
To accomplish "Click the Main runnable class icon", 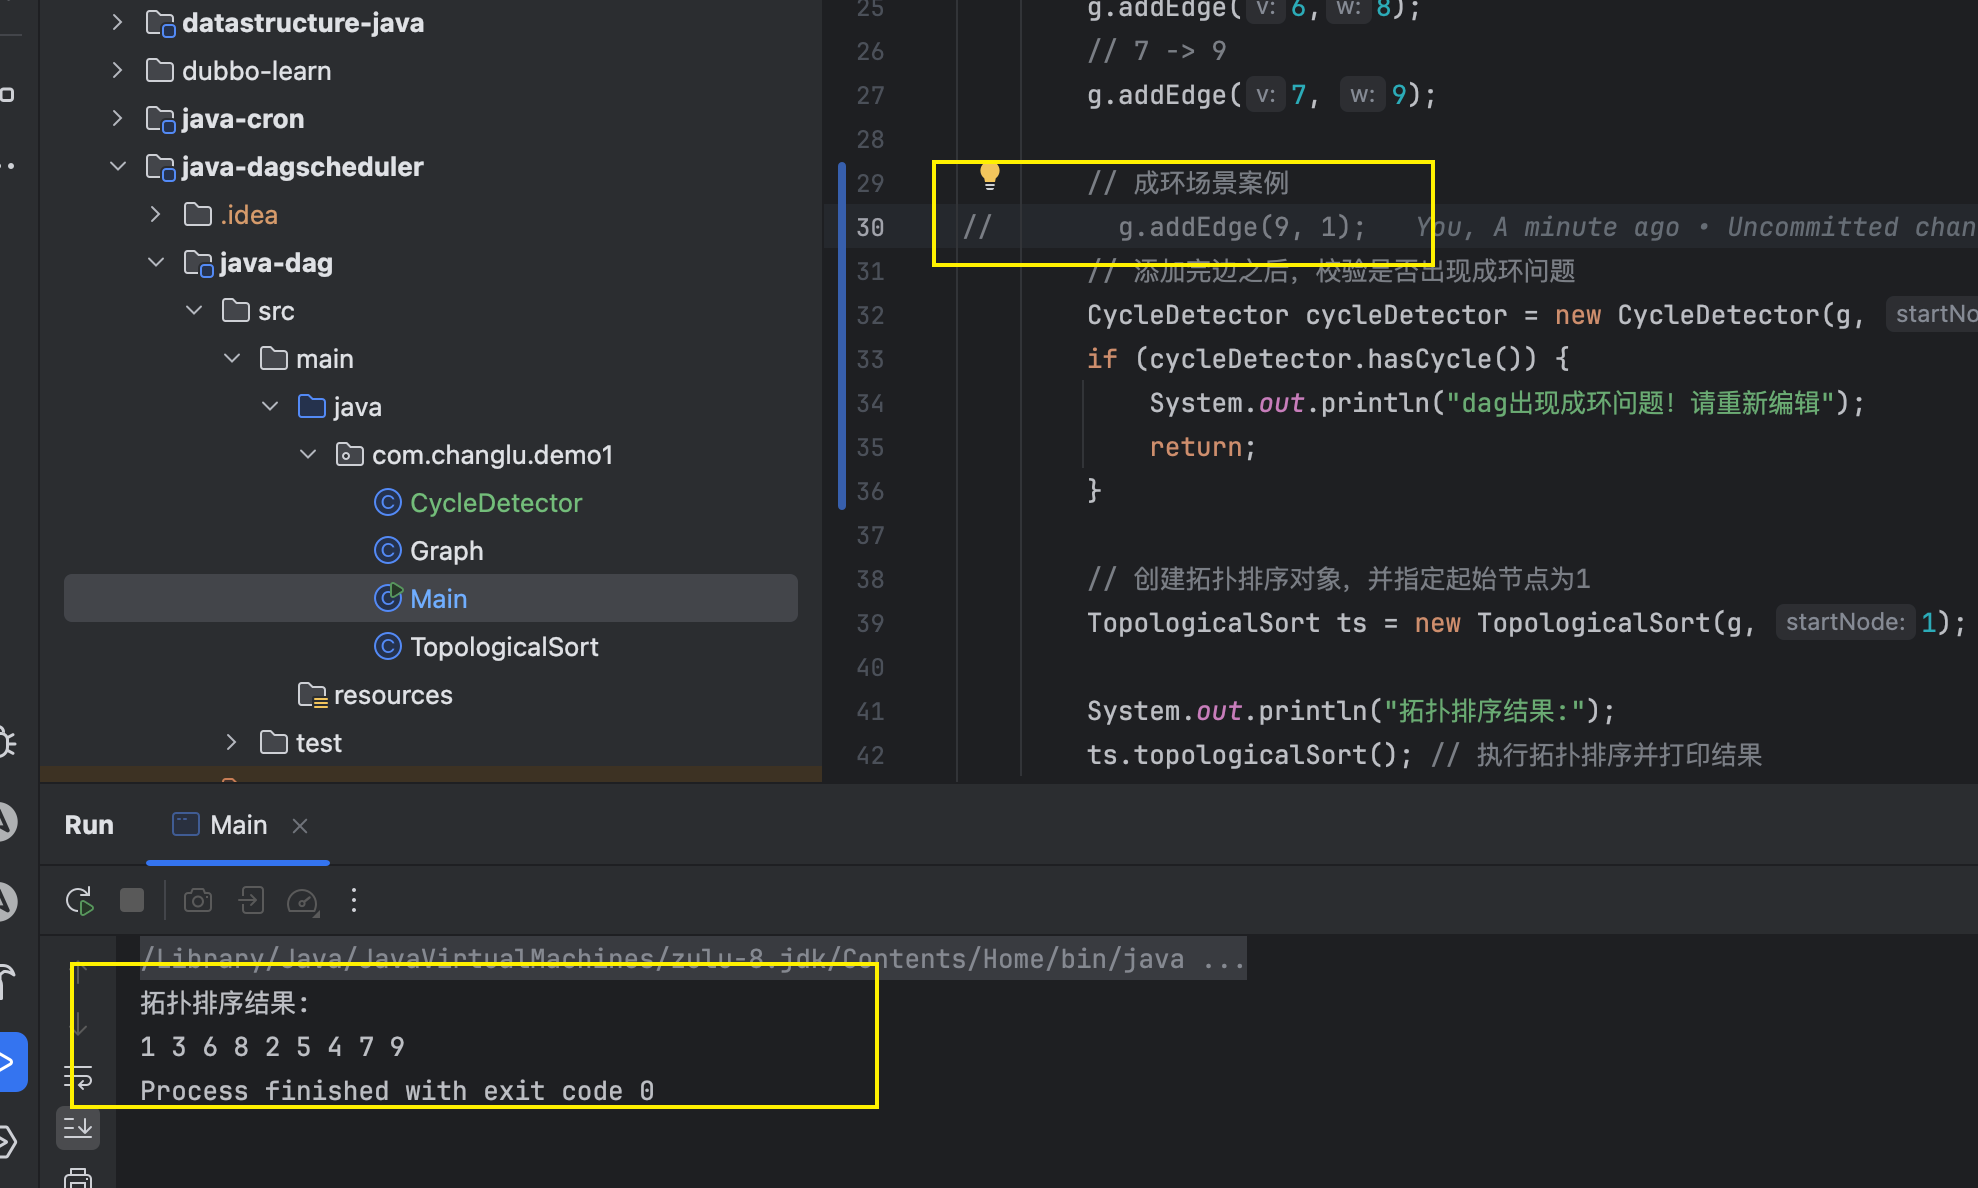I will (x=388, y=598).
